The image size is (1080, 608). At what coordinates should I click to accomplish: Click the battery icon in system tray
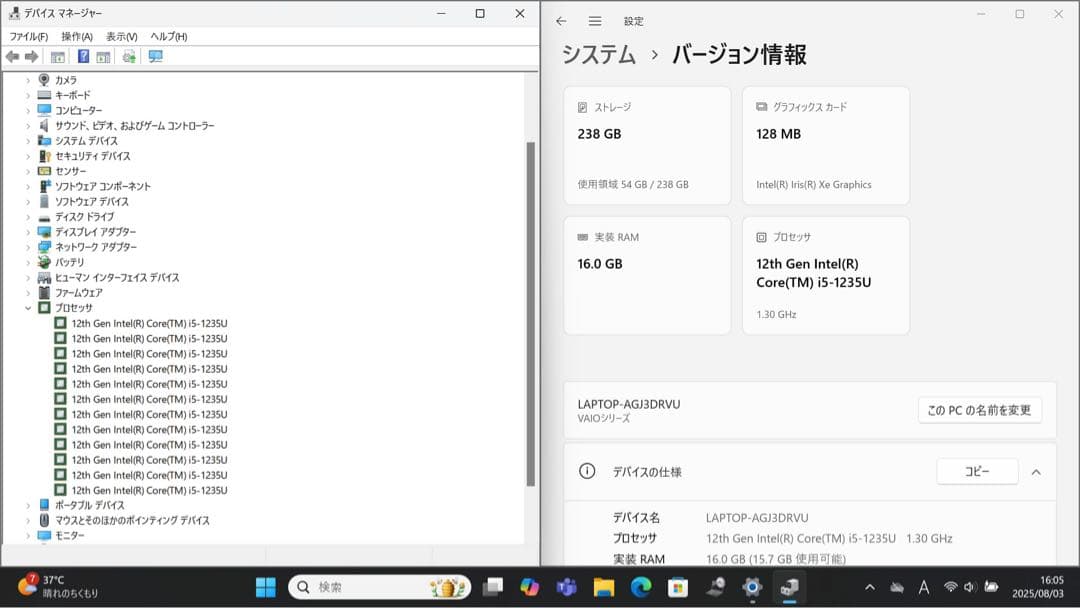pos(991,587)
